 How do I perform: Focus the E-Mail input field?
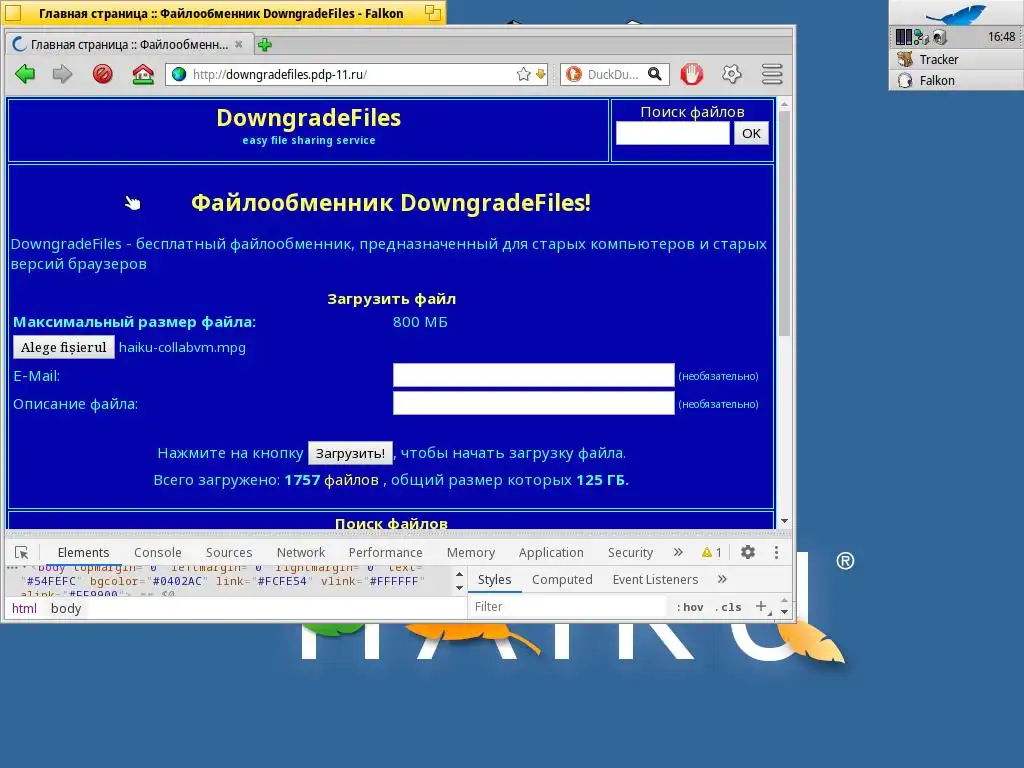534,376
